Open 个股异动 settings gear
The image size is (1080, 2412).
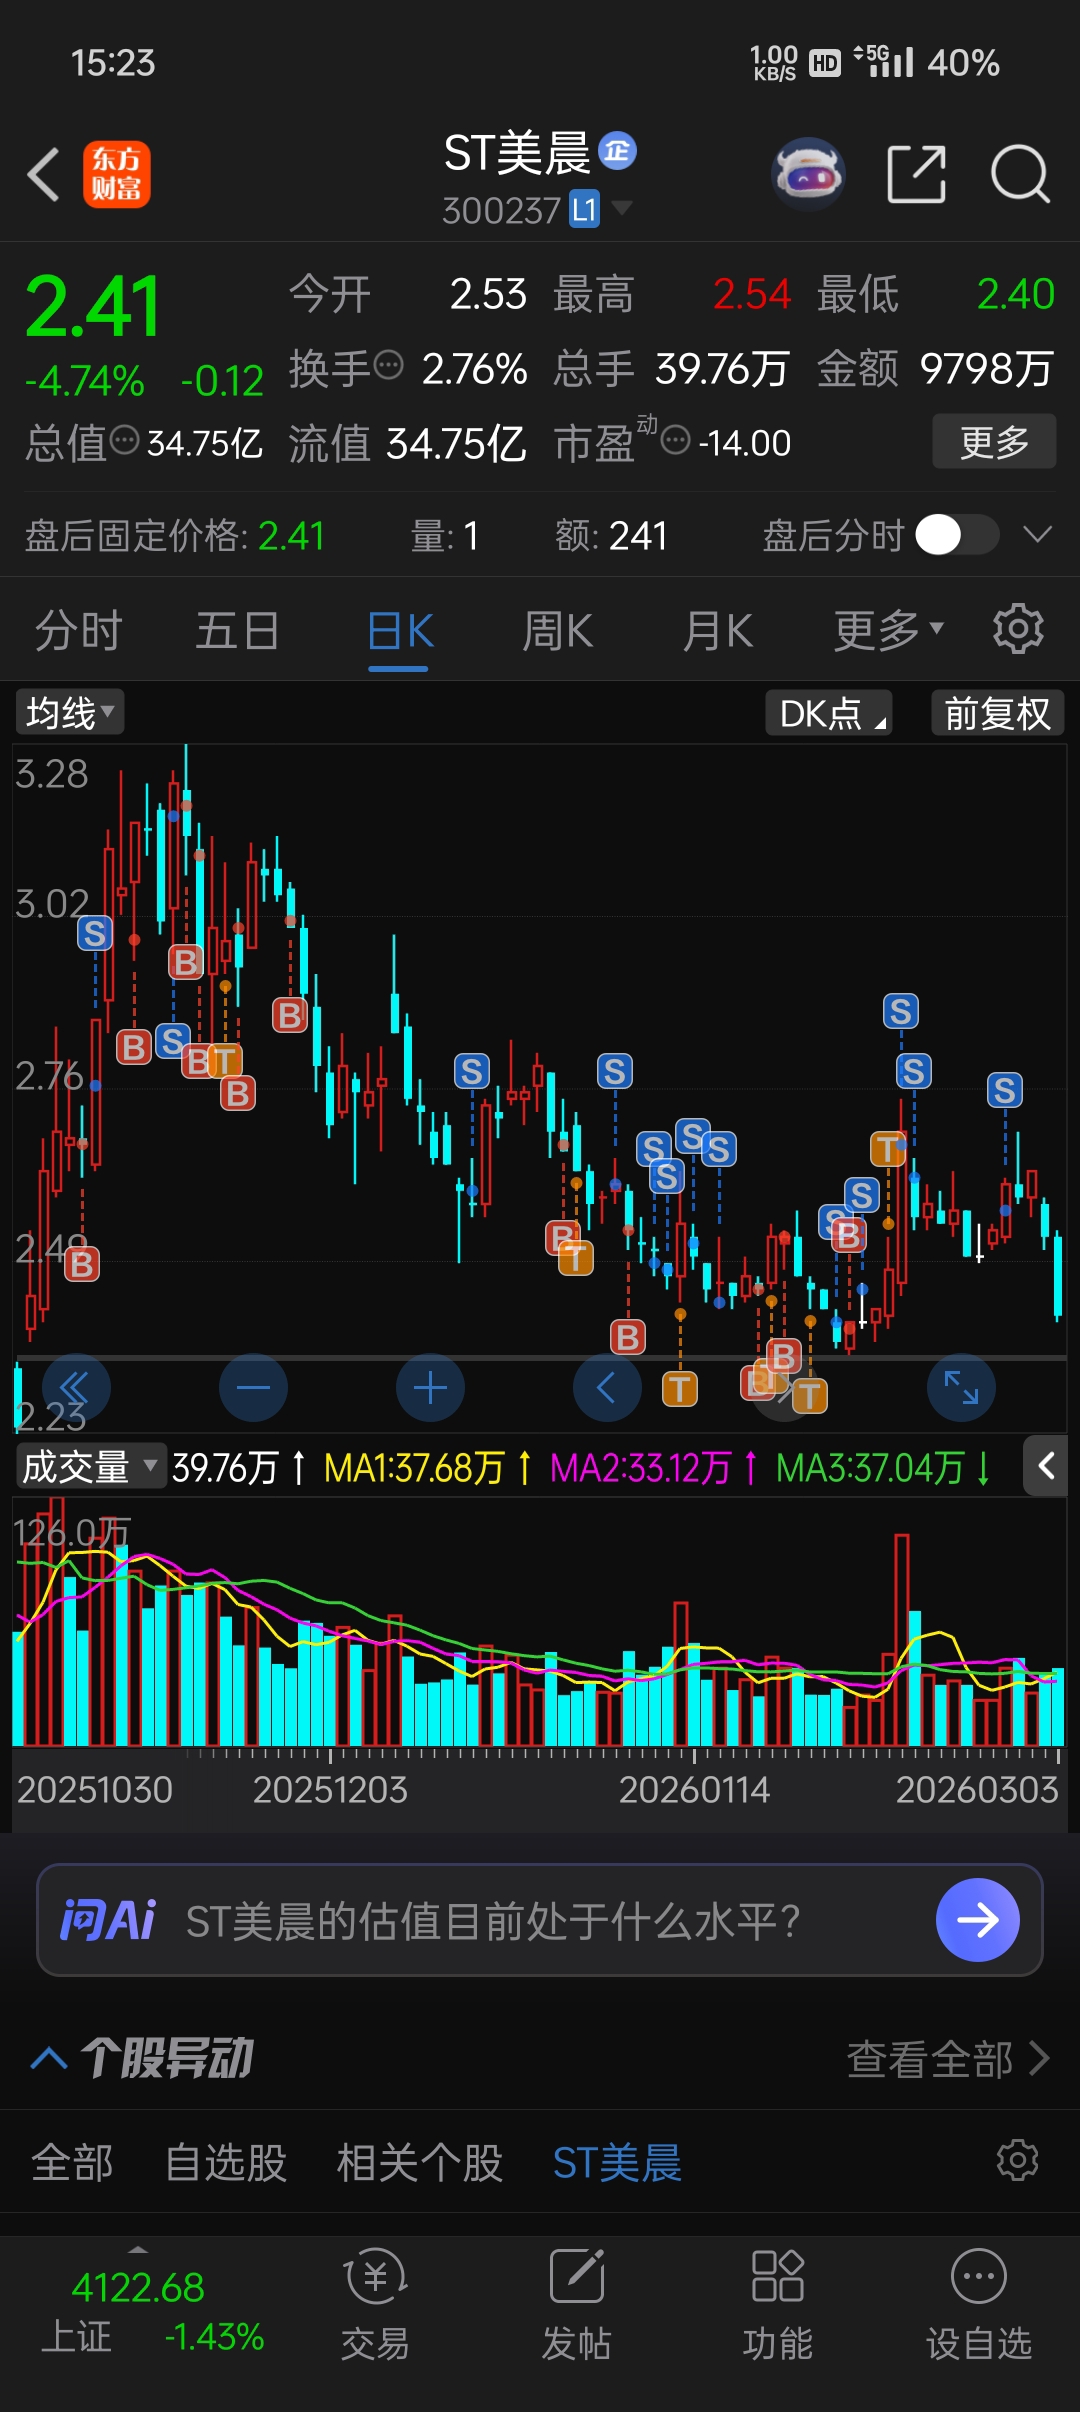pyautogui.click(x=1018, y=2160)
